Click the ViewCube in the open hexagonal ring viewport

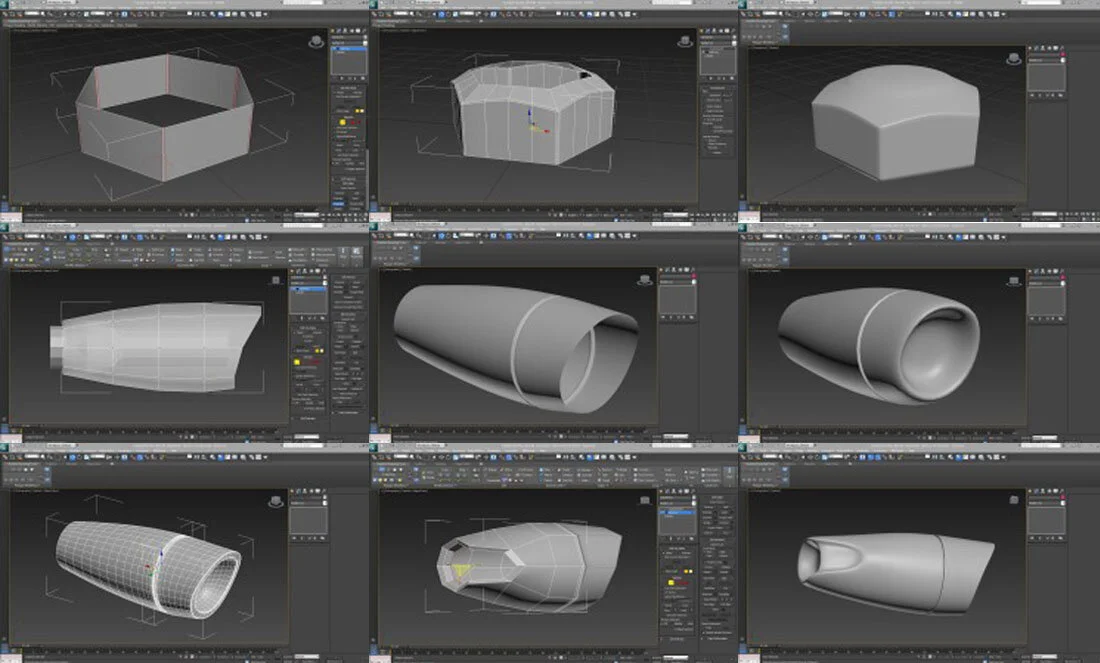pyautogui.click(x=316, y=42)
